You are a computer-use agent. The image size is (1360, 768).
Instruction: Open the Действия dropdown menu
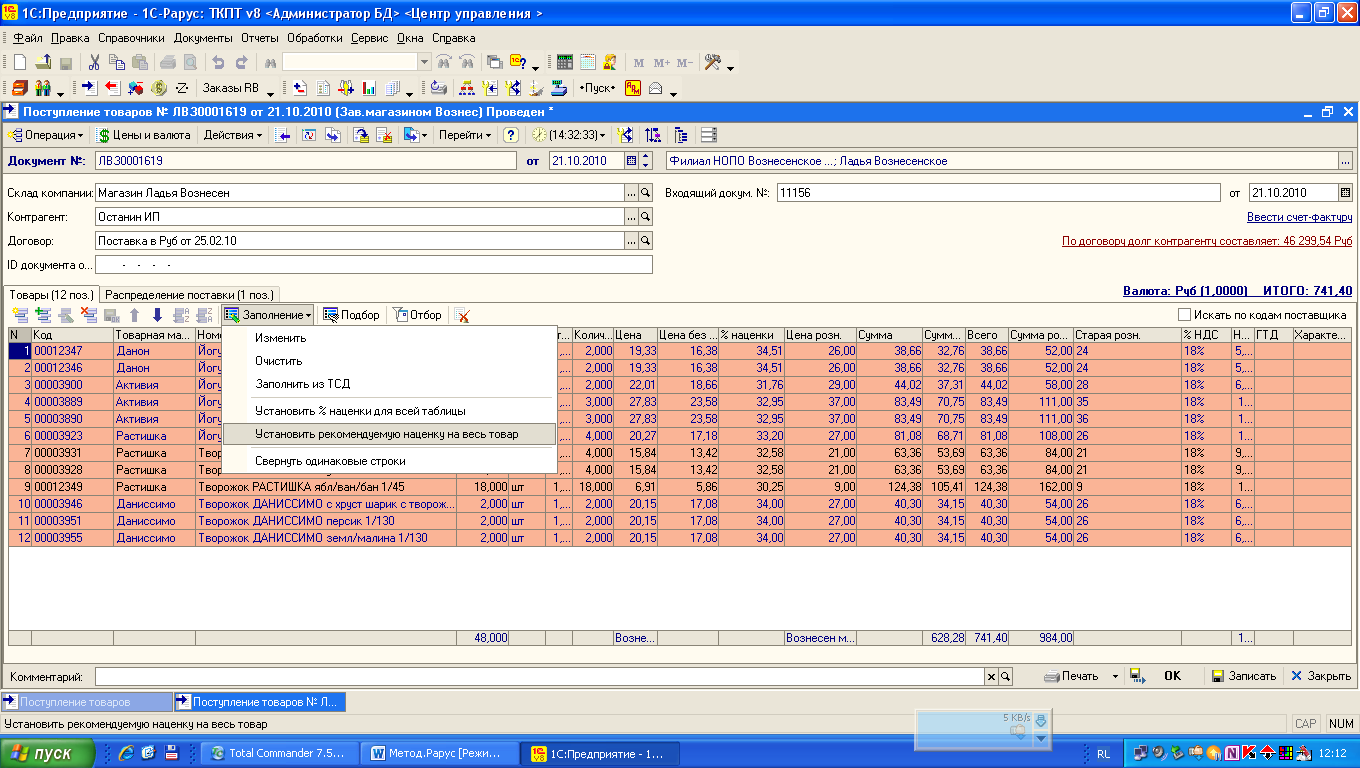click(233, 135)
